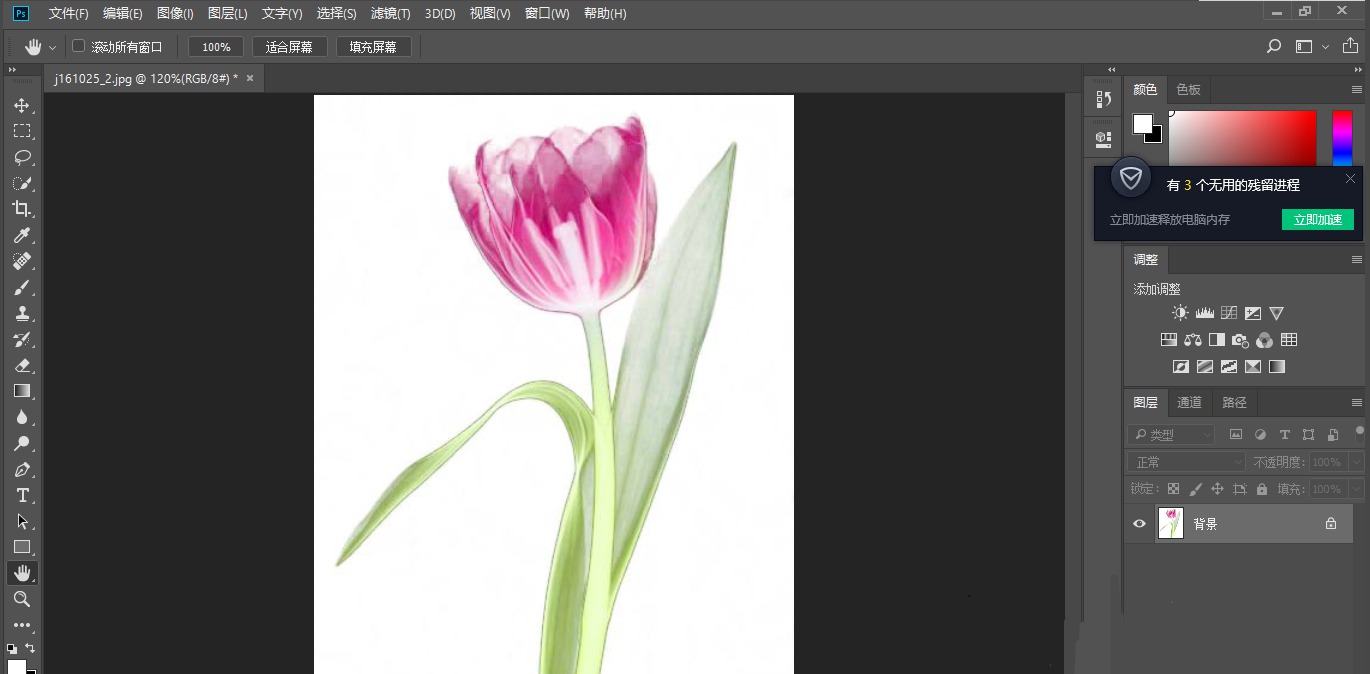Select the Move tool

pos(22,105)
